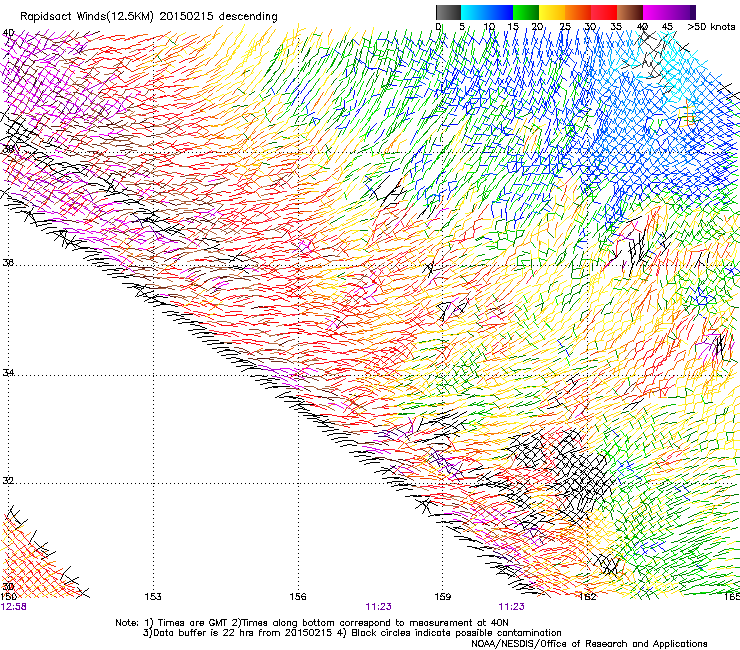The height and width of the screenshot is (650, 740).
Task: Click the latitude axis label '32'
Action: [x=8, y=481]
